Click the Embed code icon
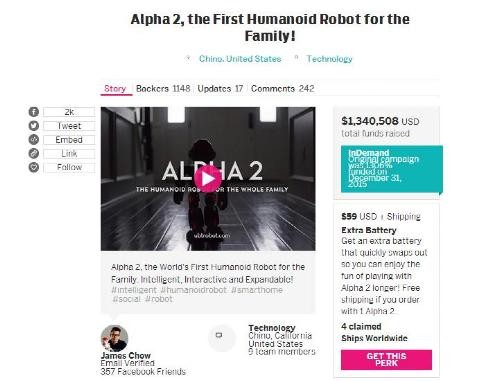The image size is (500, 381). pyautogui.click(x=34, y=139)
